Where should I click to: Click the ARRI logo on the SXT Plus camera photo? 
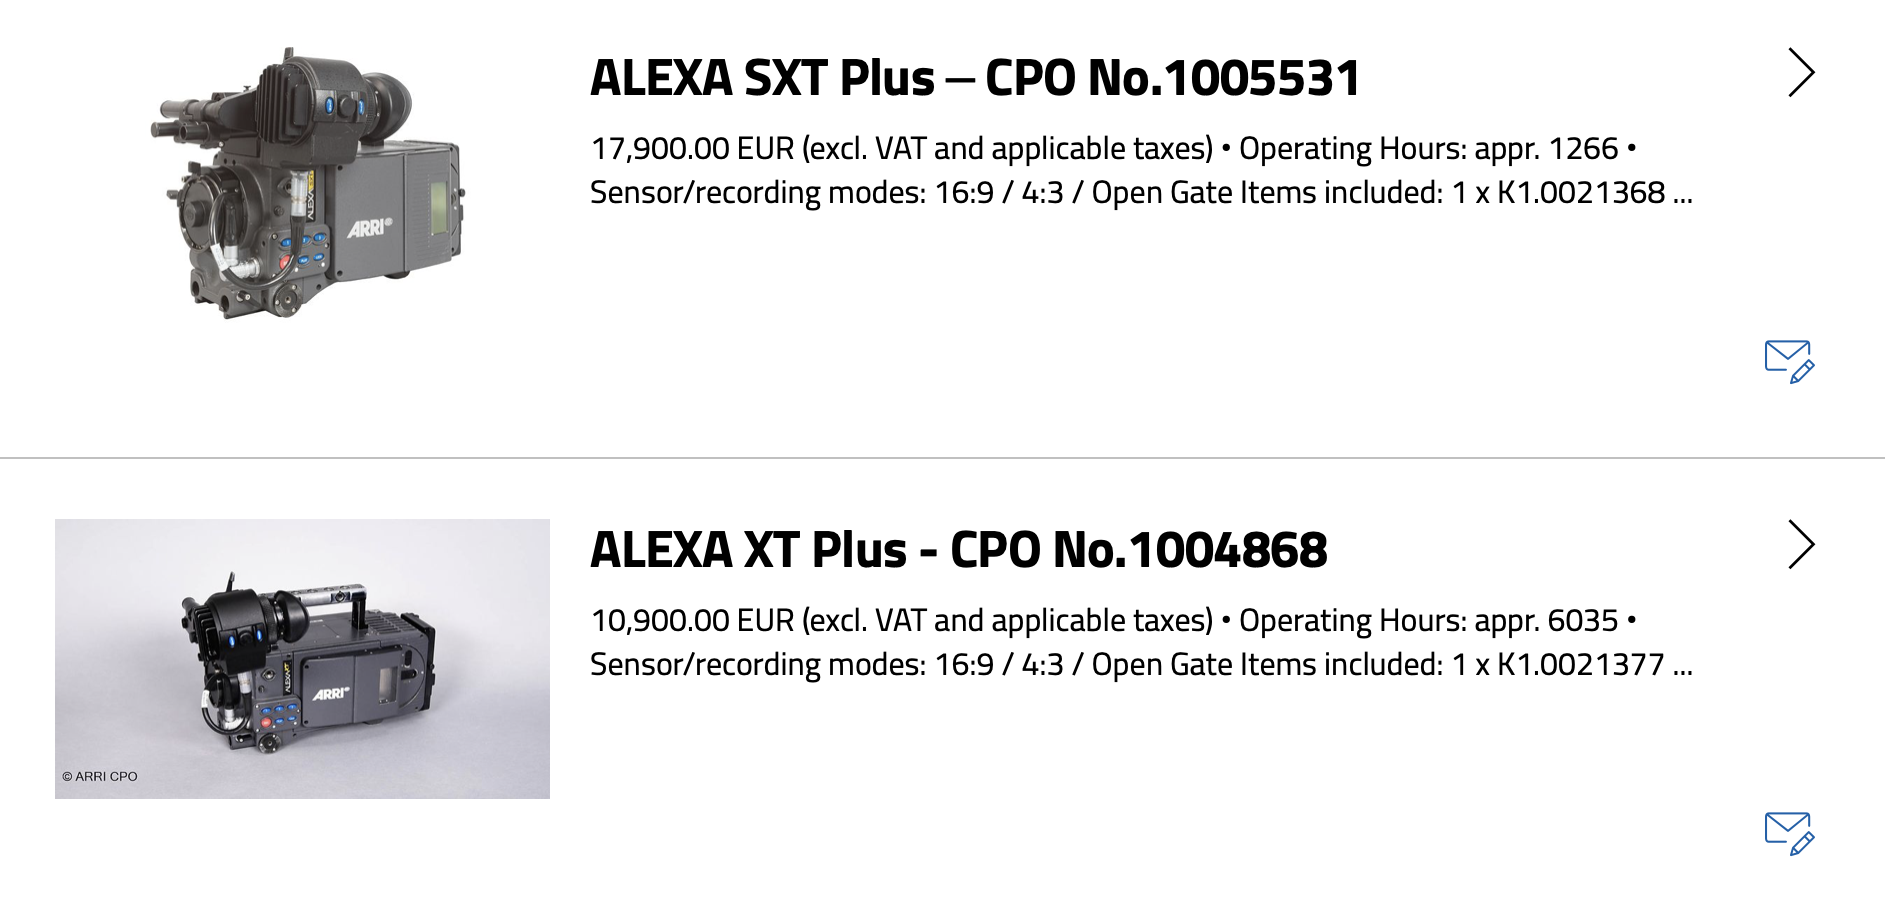(x=369, y=229)
